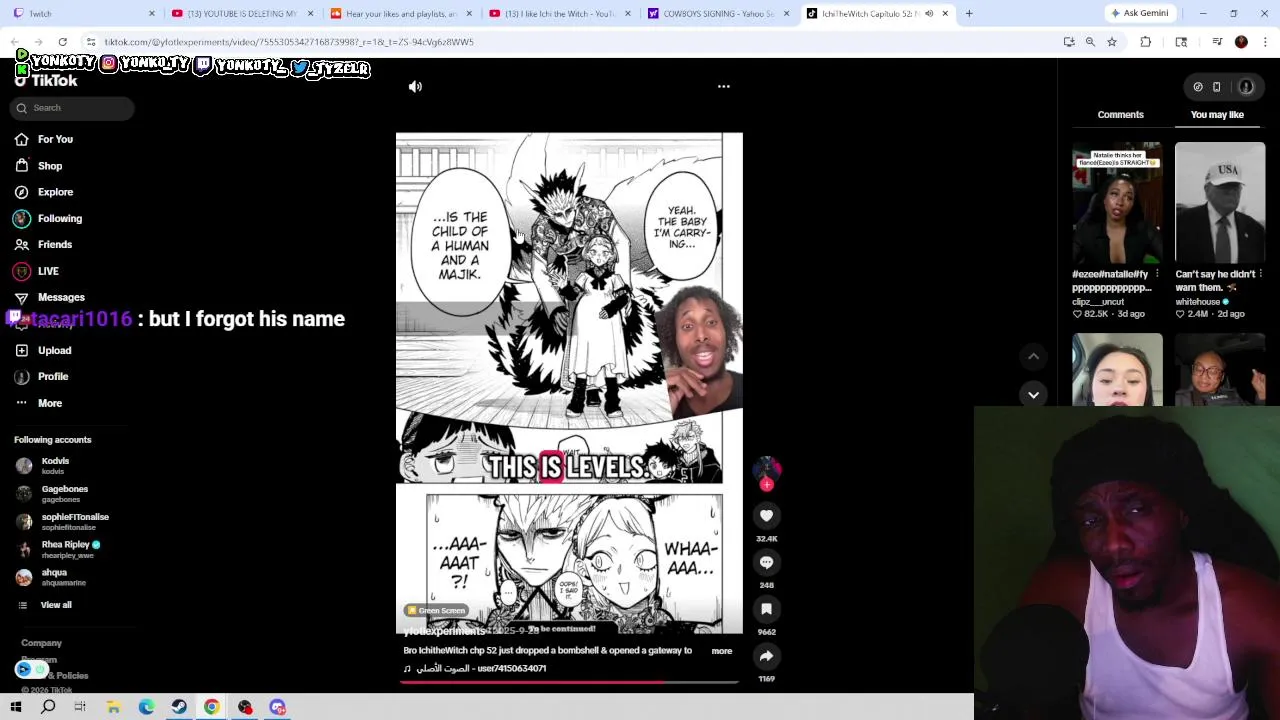Click the TikTok search field
Viewport: 1280px width, 720px height.
point(72,108)
